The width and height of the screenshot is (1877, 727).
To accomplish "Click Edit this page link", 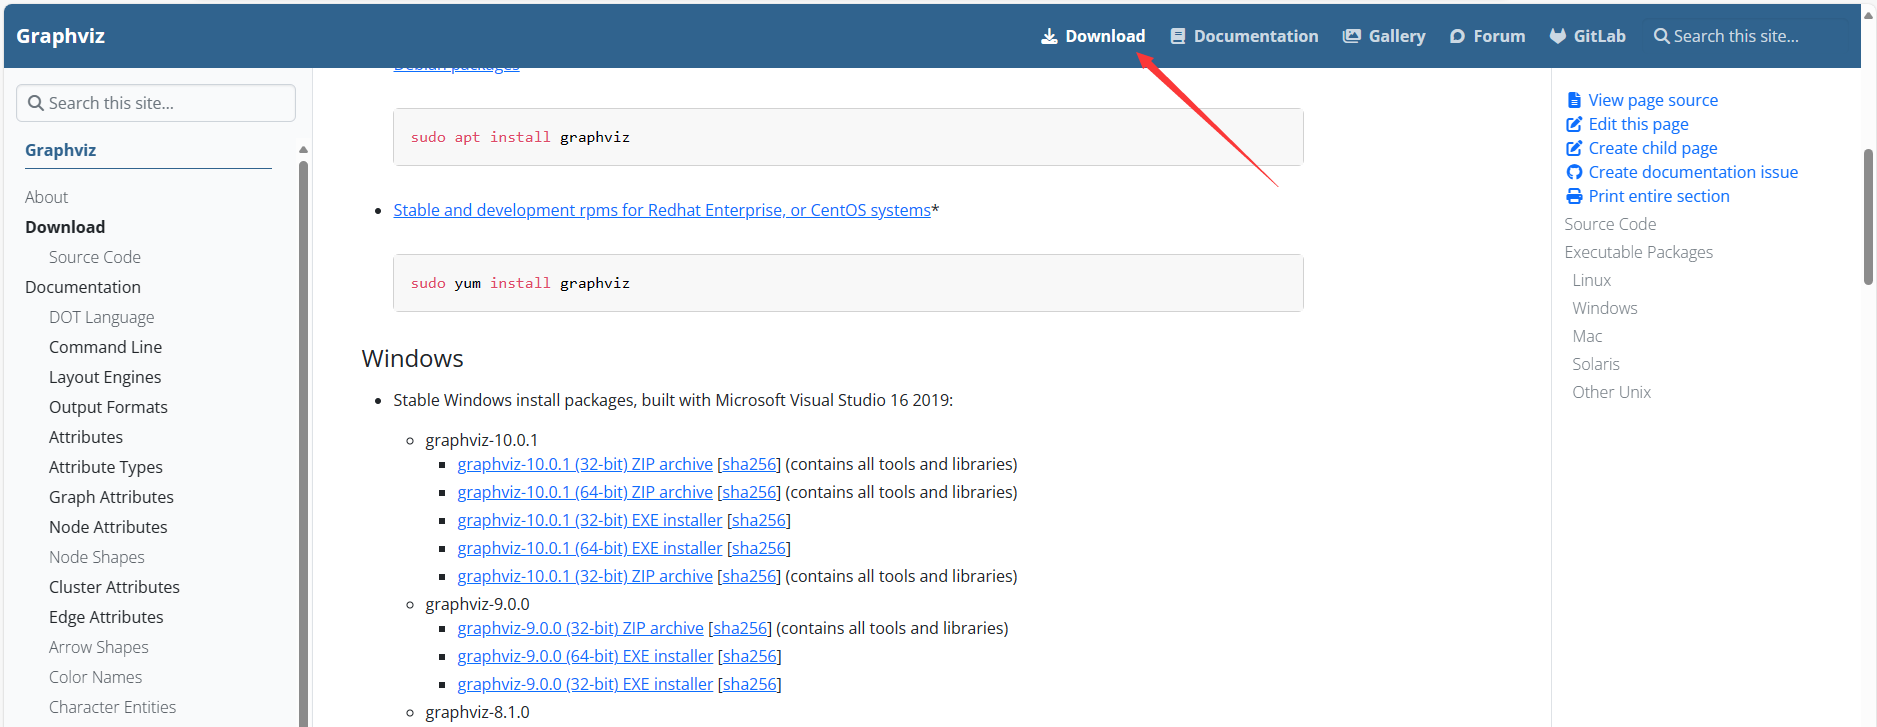I will (1638, 124).
